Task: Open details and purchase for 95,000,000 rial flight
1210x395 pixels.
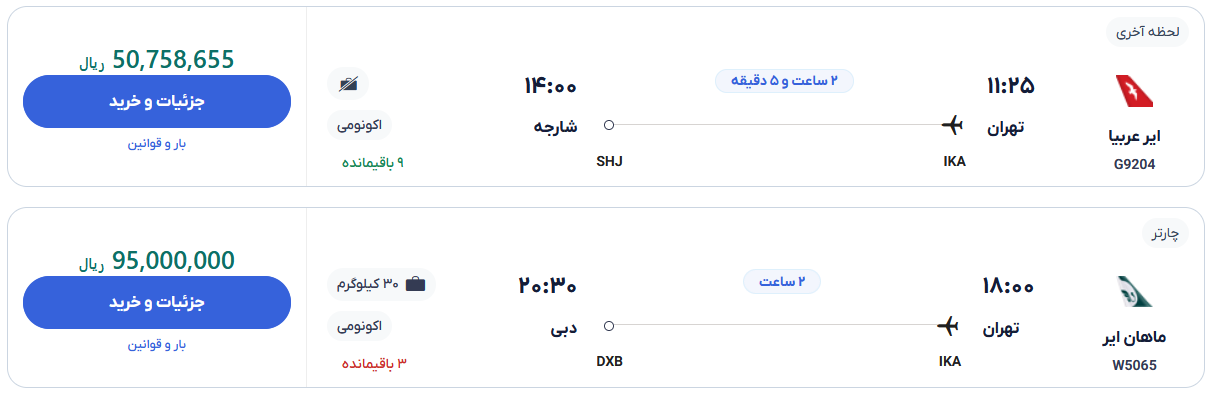Action: click(x=157, y=302)
